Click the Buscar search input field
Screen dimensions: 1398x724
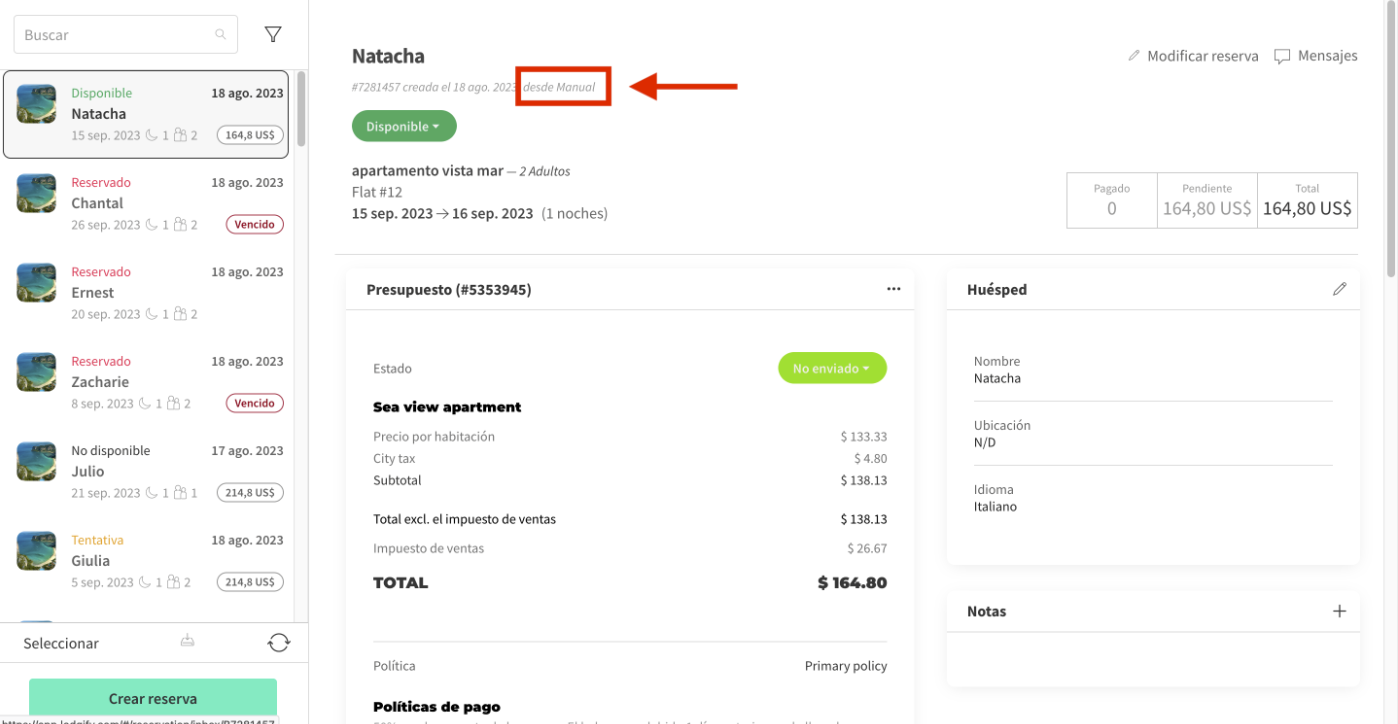[x=115, y=35]
